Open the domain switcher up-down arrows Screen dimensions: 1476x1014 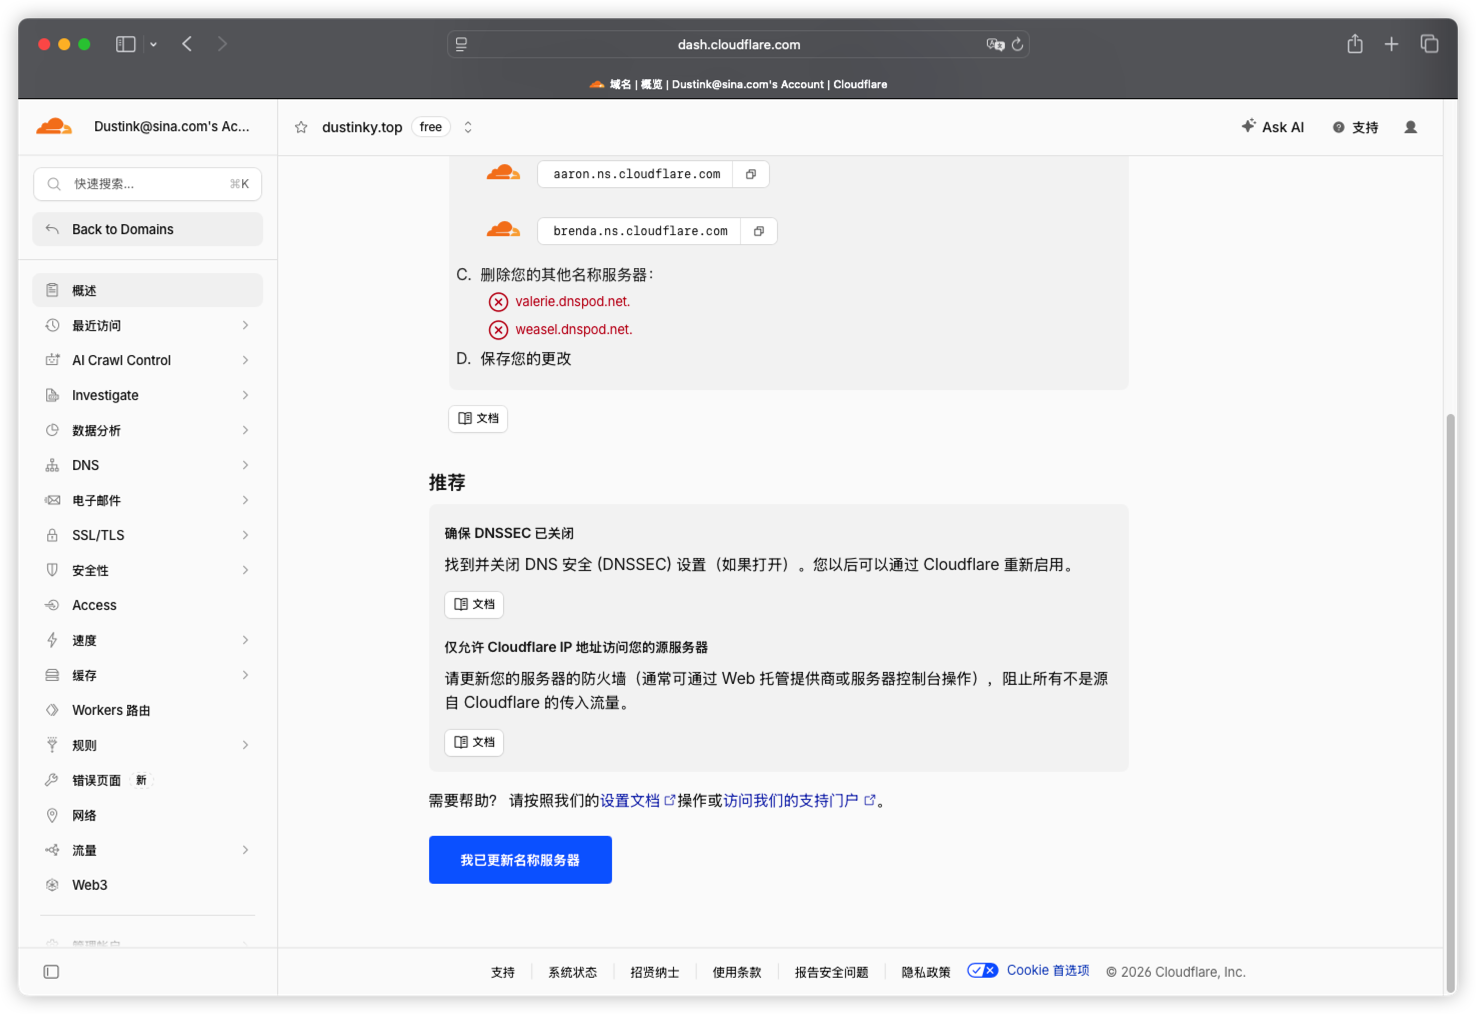click(467, 127)
